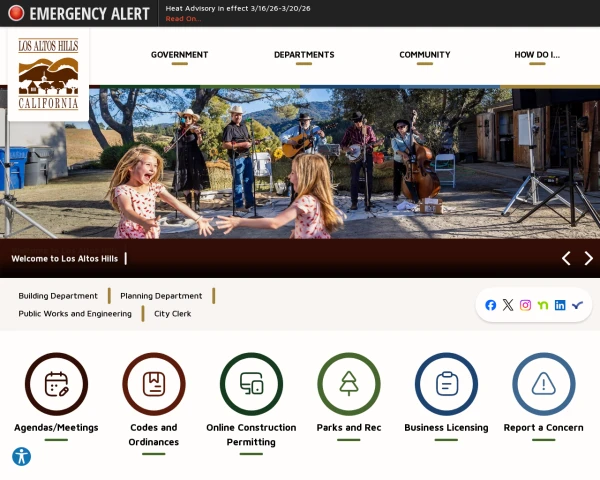Viewport: 600px width, 480px height.
Task: Open the accessibility options icon
Action: pos(21,457)
